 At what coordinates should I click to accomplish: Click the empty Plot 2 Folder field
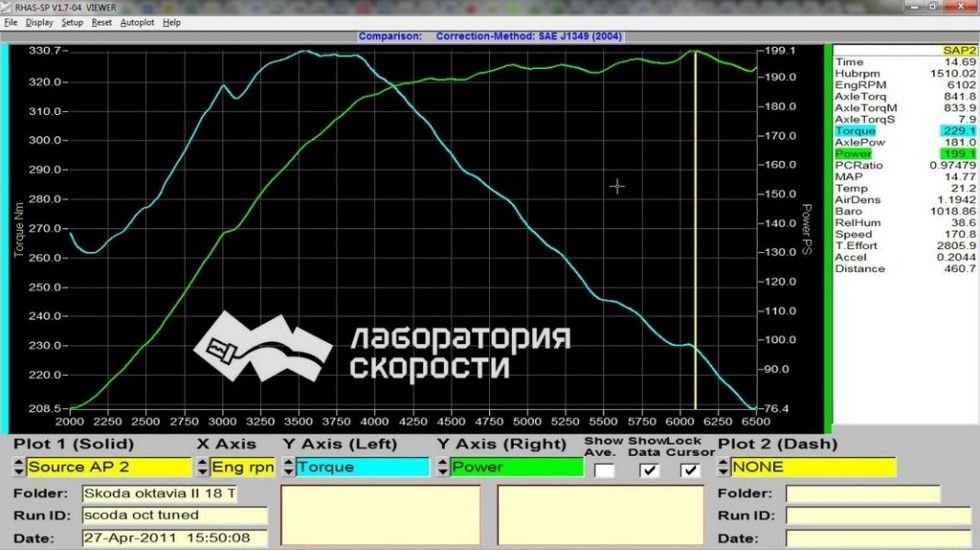(x=862, y=494)
